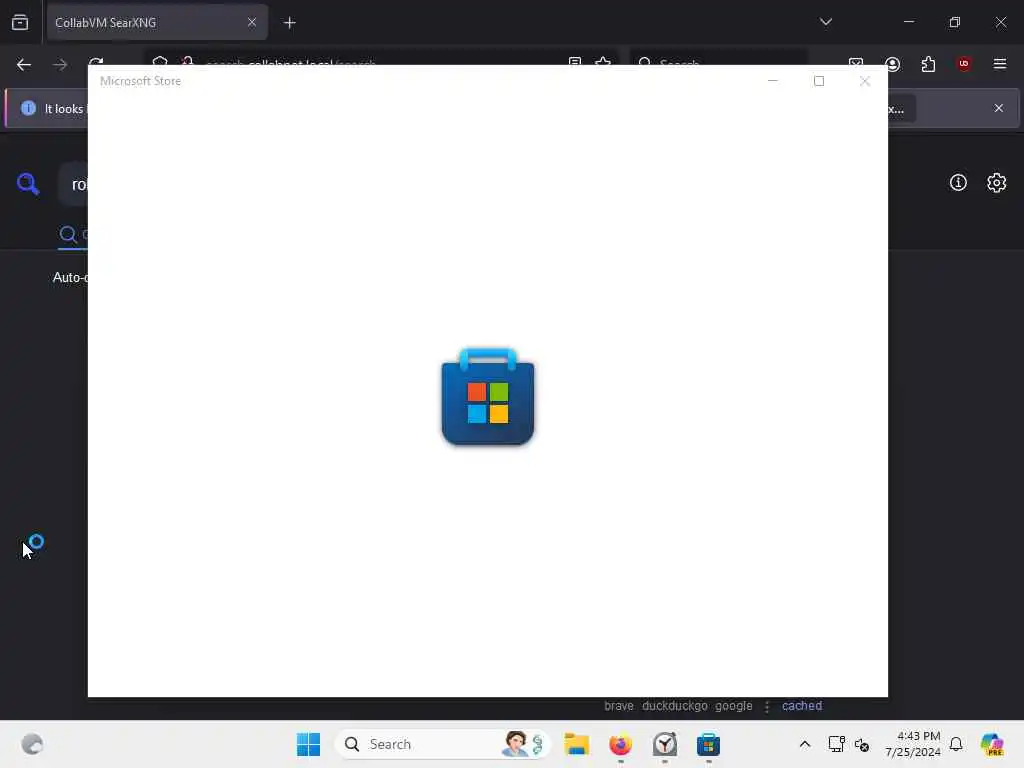Open the notification bell in the tray
The height and width of the screenshot is (768, 1024).
point(956,744)
